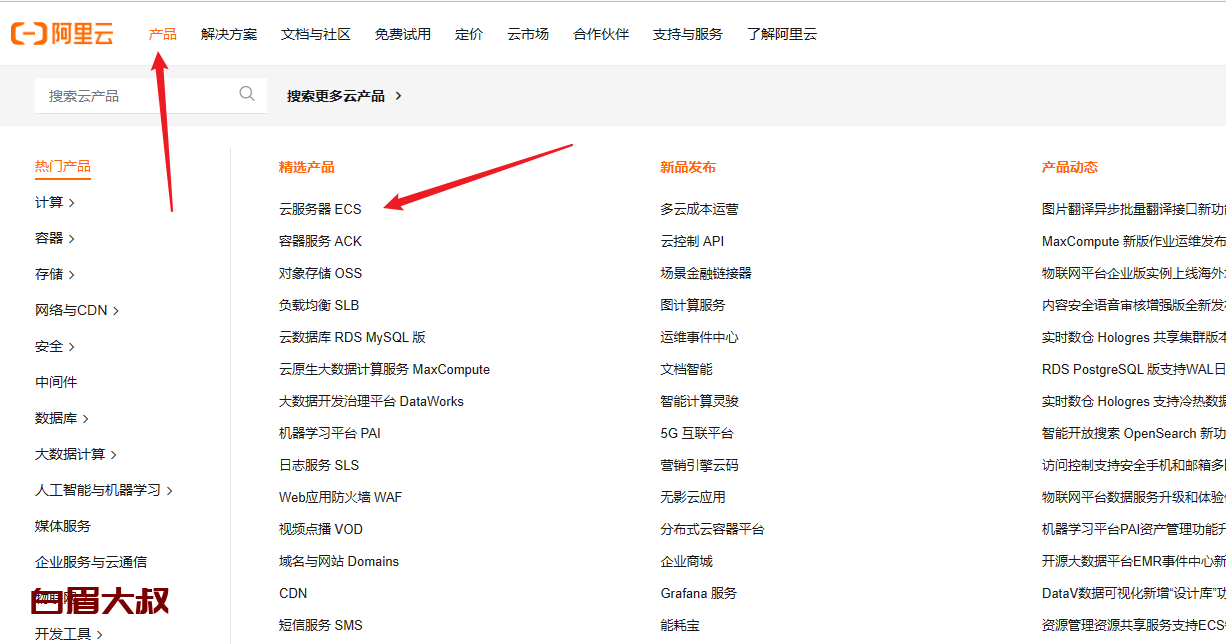Open 无影云应用 link
The height and width of the screenshot is (644, 1226).
[693, 497]
